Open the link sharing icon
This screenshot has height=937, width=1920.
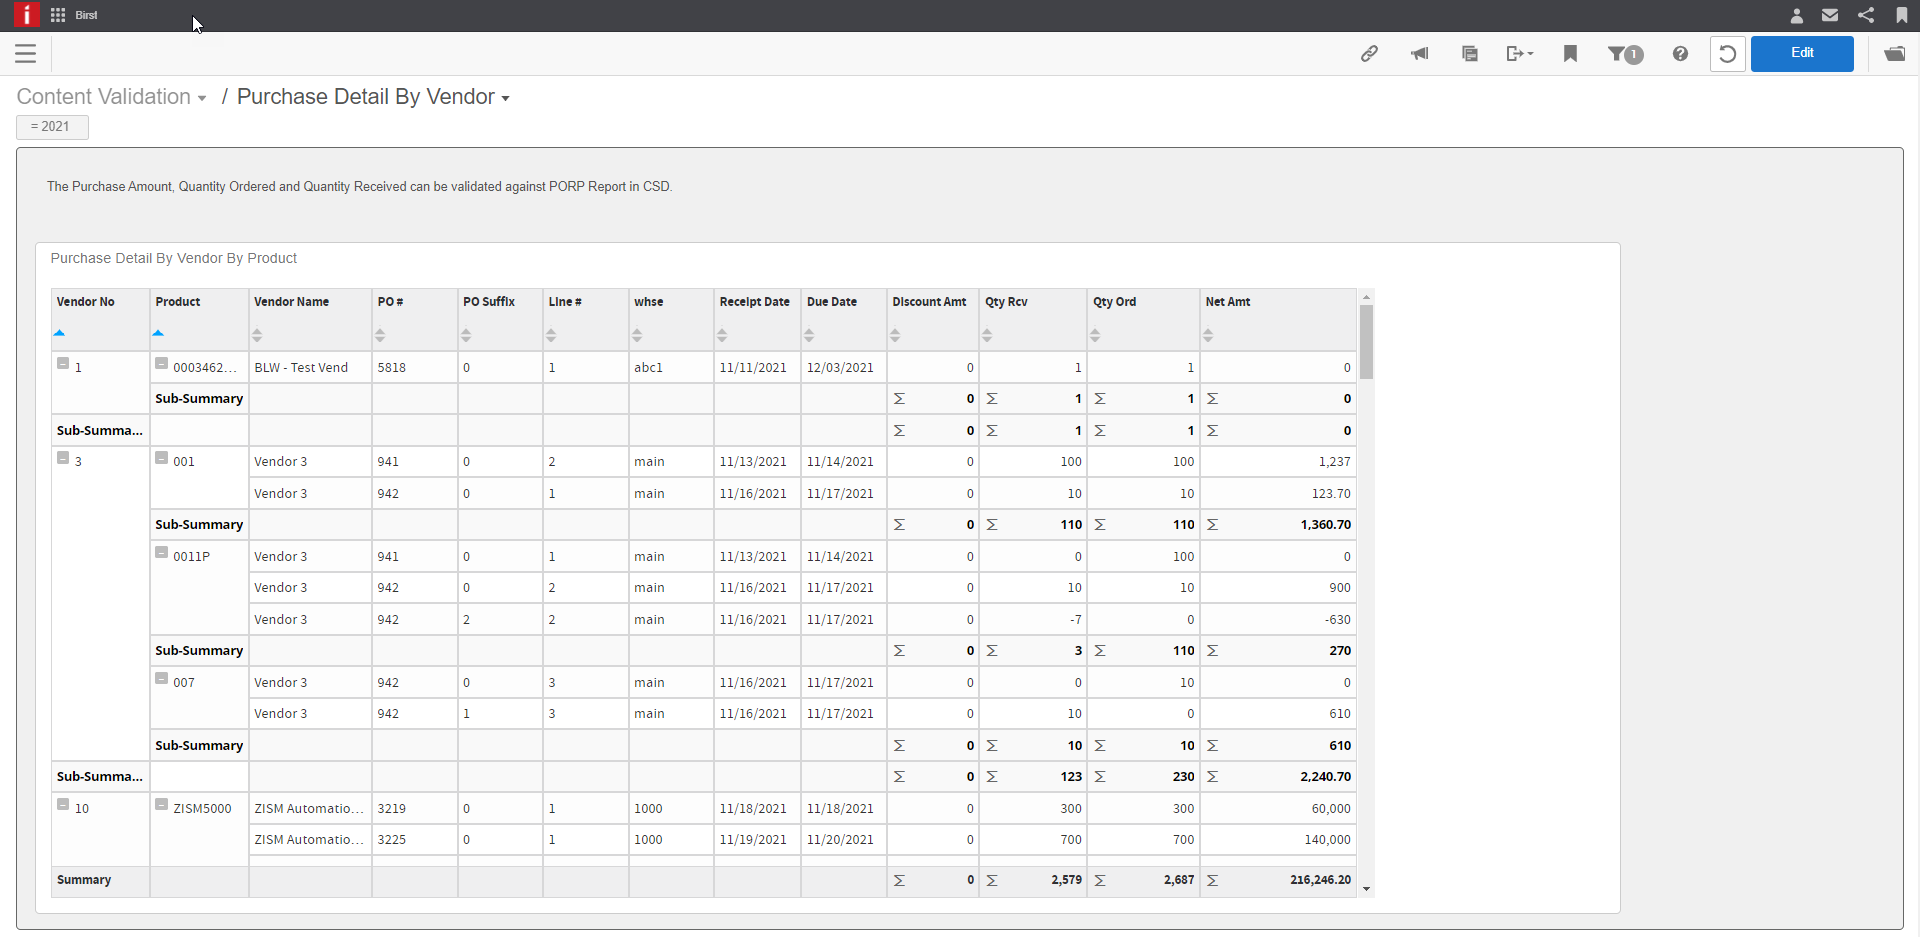pyautogui.click(x=1369, y=54)
